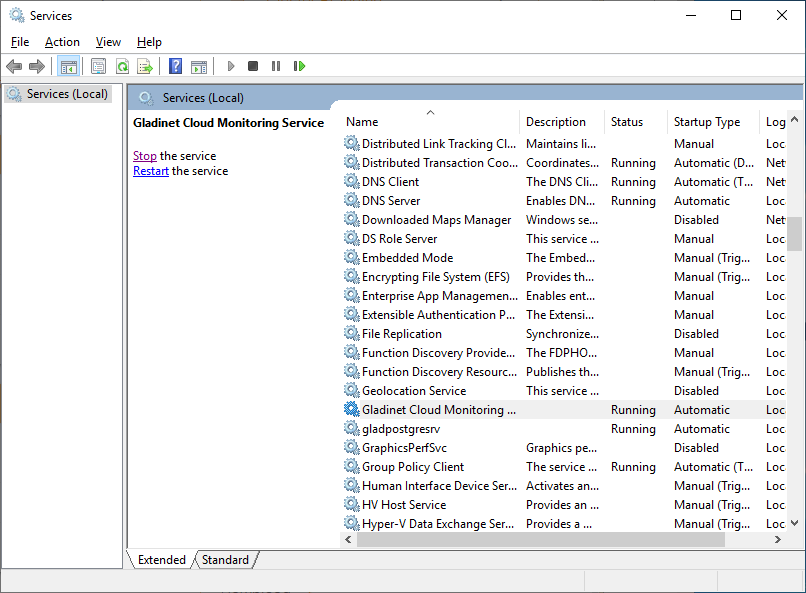Click gear icon of HV Host Service row
This screenshot has height=593, width=806.
click(x=352, y=505)
